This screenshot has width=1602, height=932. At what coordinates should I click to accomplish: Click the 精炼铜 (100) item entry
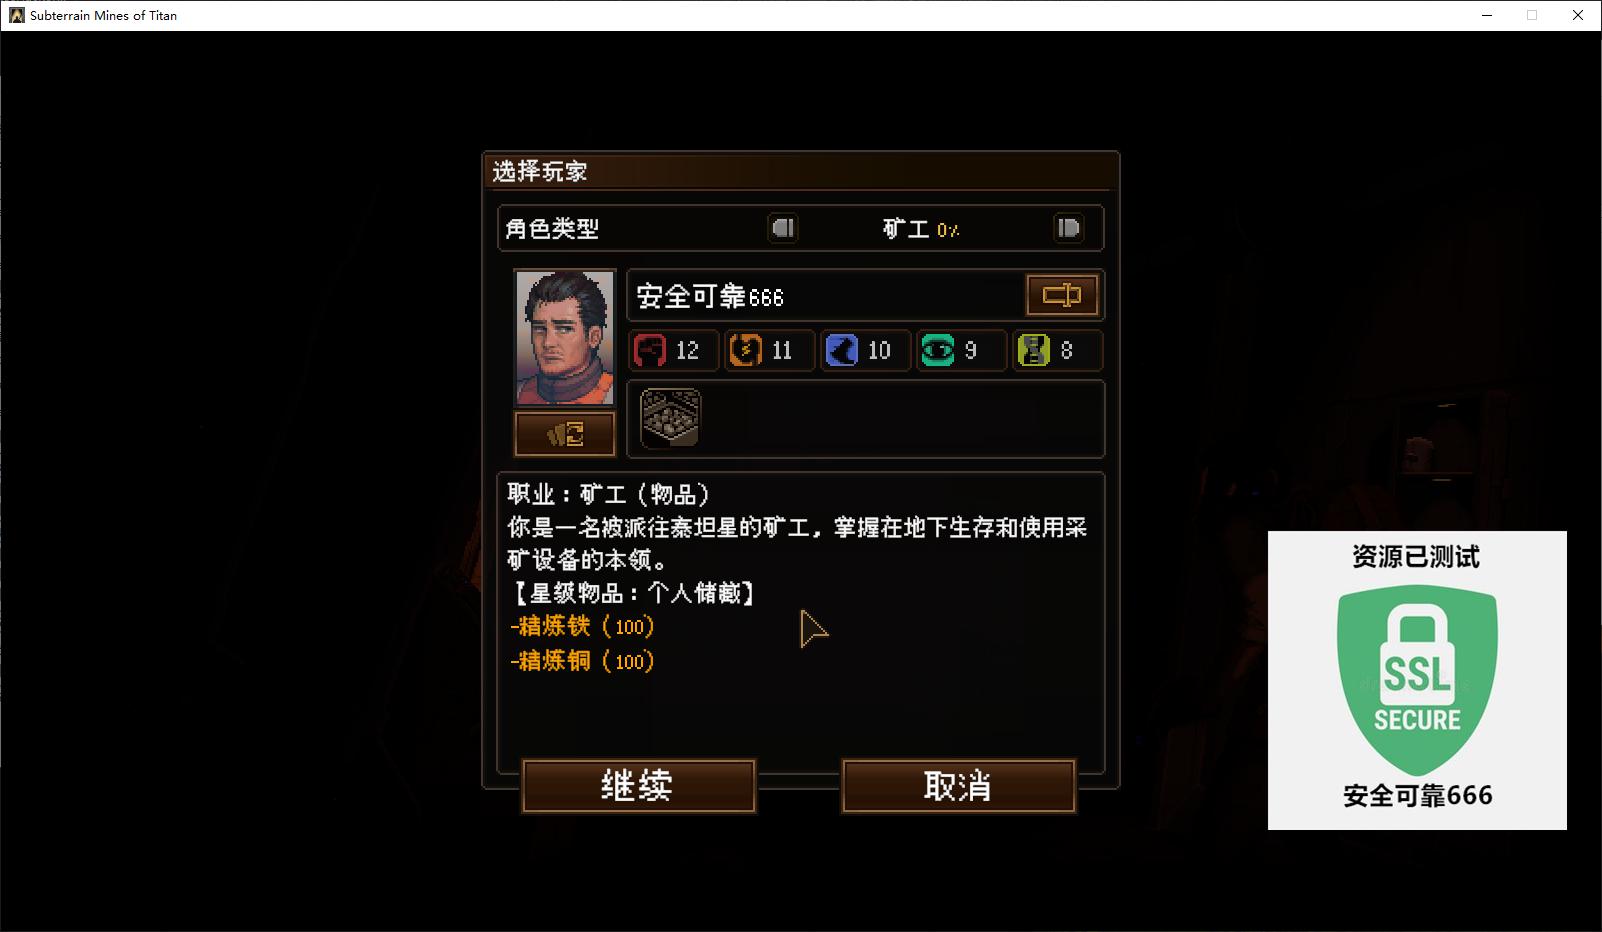tap(582, 660)
